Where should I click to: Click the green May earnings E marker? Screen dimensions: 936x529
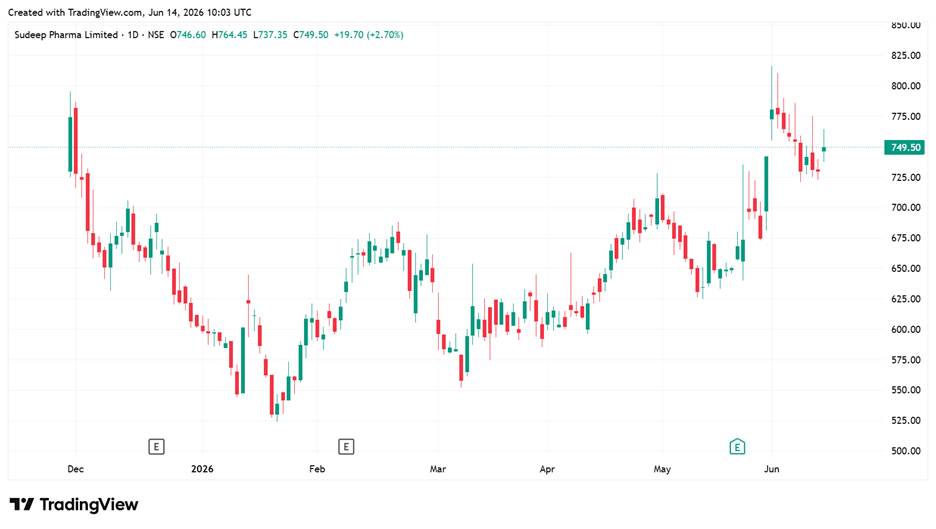[737, 446]
